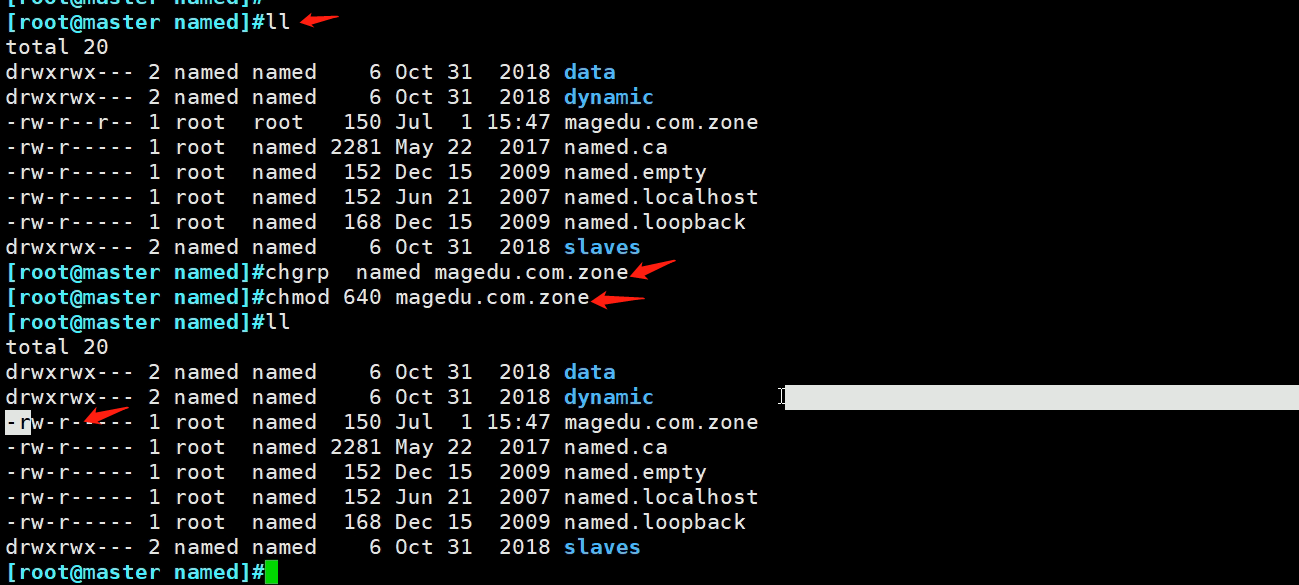
Task: Click the 'chmod 640 magedu.com.zone' command text
Action: [428, 297]
